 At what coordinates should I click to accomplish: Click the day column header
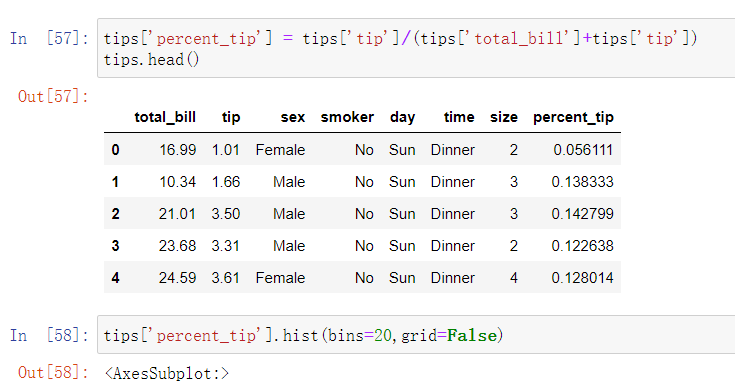(402, 117)
